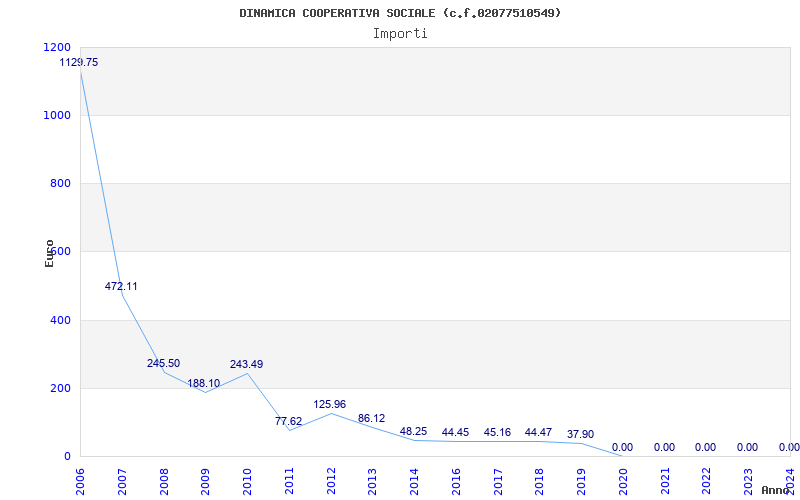Click the 2008 x-axis year label
This screenshot has width=800, height=500.
coord(164,482)
